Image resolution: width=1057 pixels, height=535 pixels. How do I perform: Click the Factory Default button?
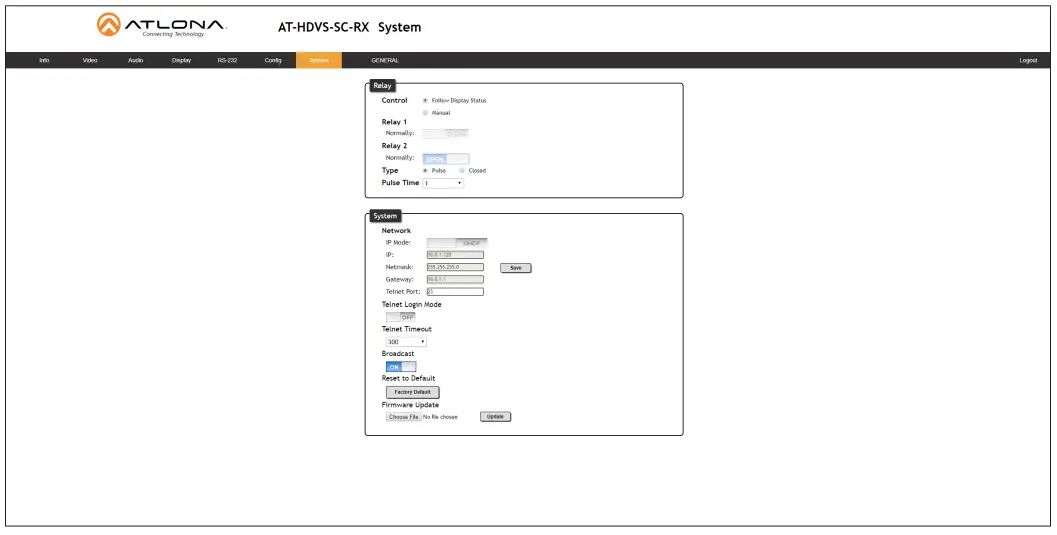pyautogui.click(x=413, y=392)
